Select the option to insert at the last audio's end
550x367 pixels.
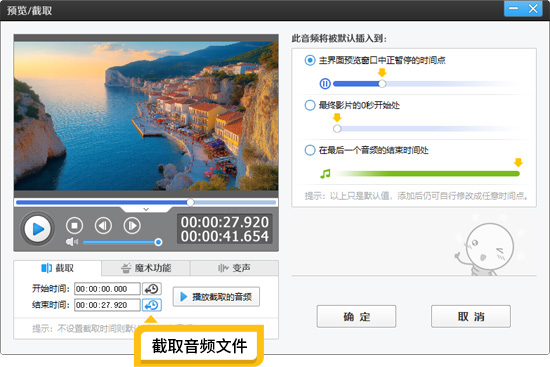[x=310, y=150]
